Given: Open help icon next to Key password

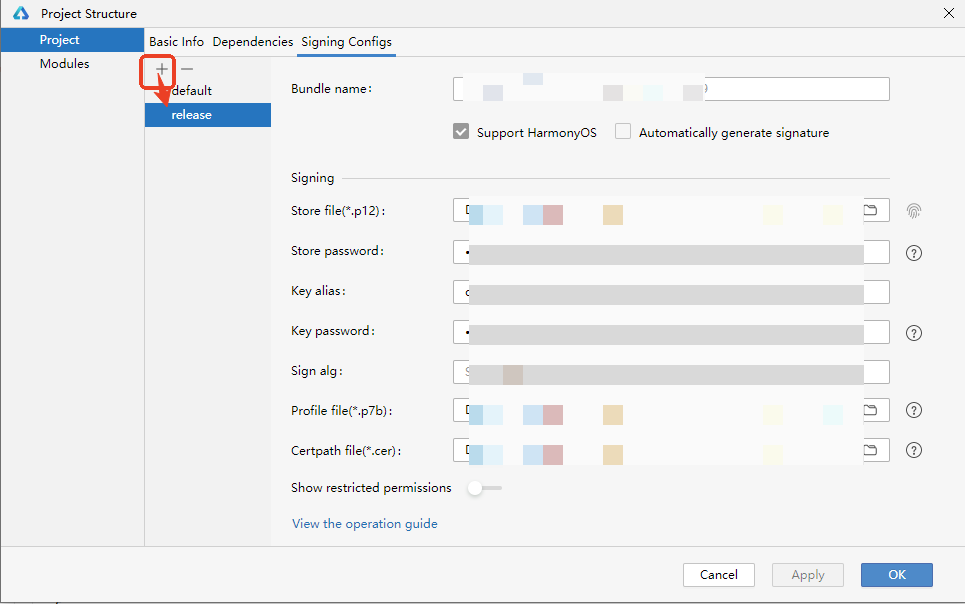Looking at the screenshot, I should pos(913,332).
